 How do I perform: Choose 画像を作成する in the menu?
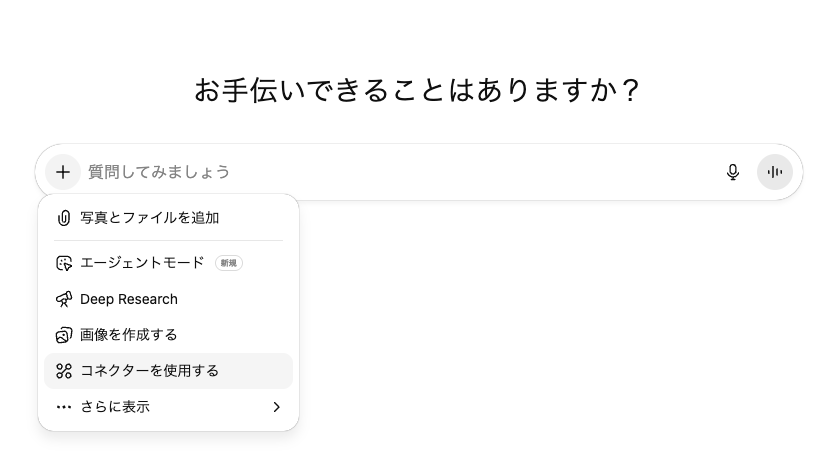129,335
